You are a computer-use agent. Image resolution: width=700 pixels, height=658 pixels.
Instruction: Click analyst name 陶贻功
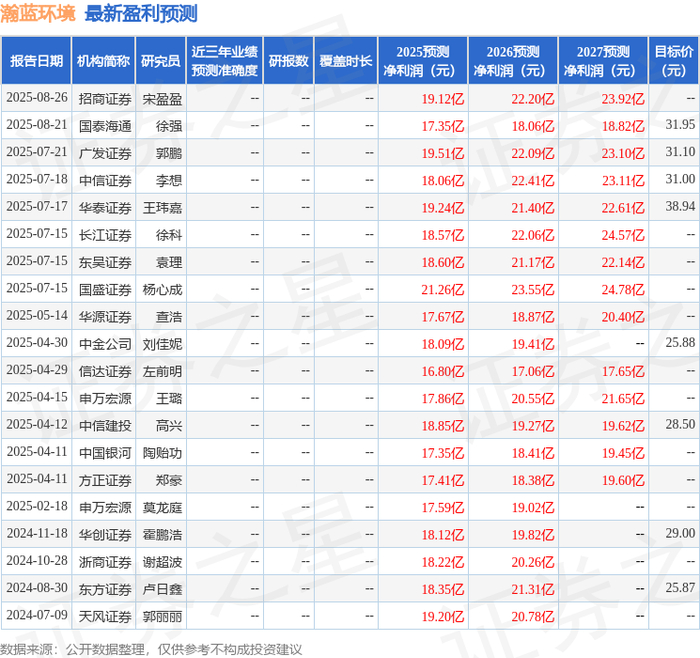[x=162, y=453]
